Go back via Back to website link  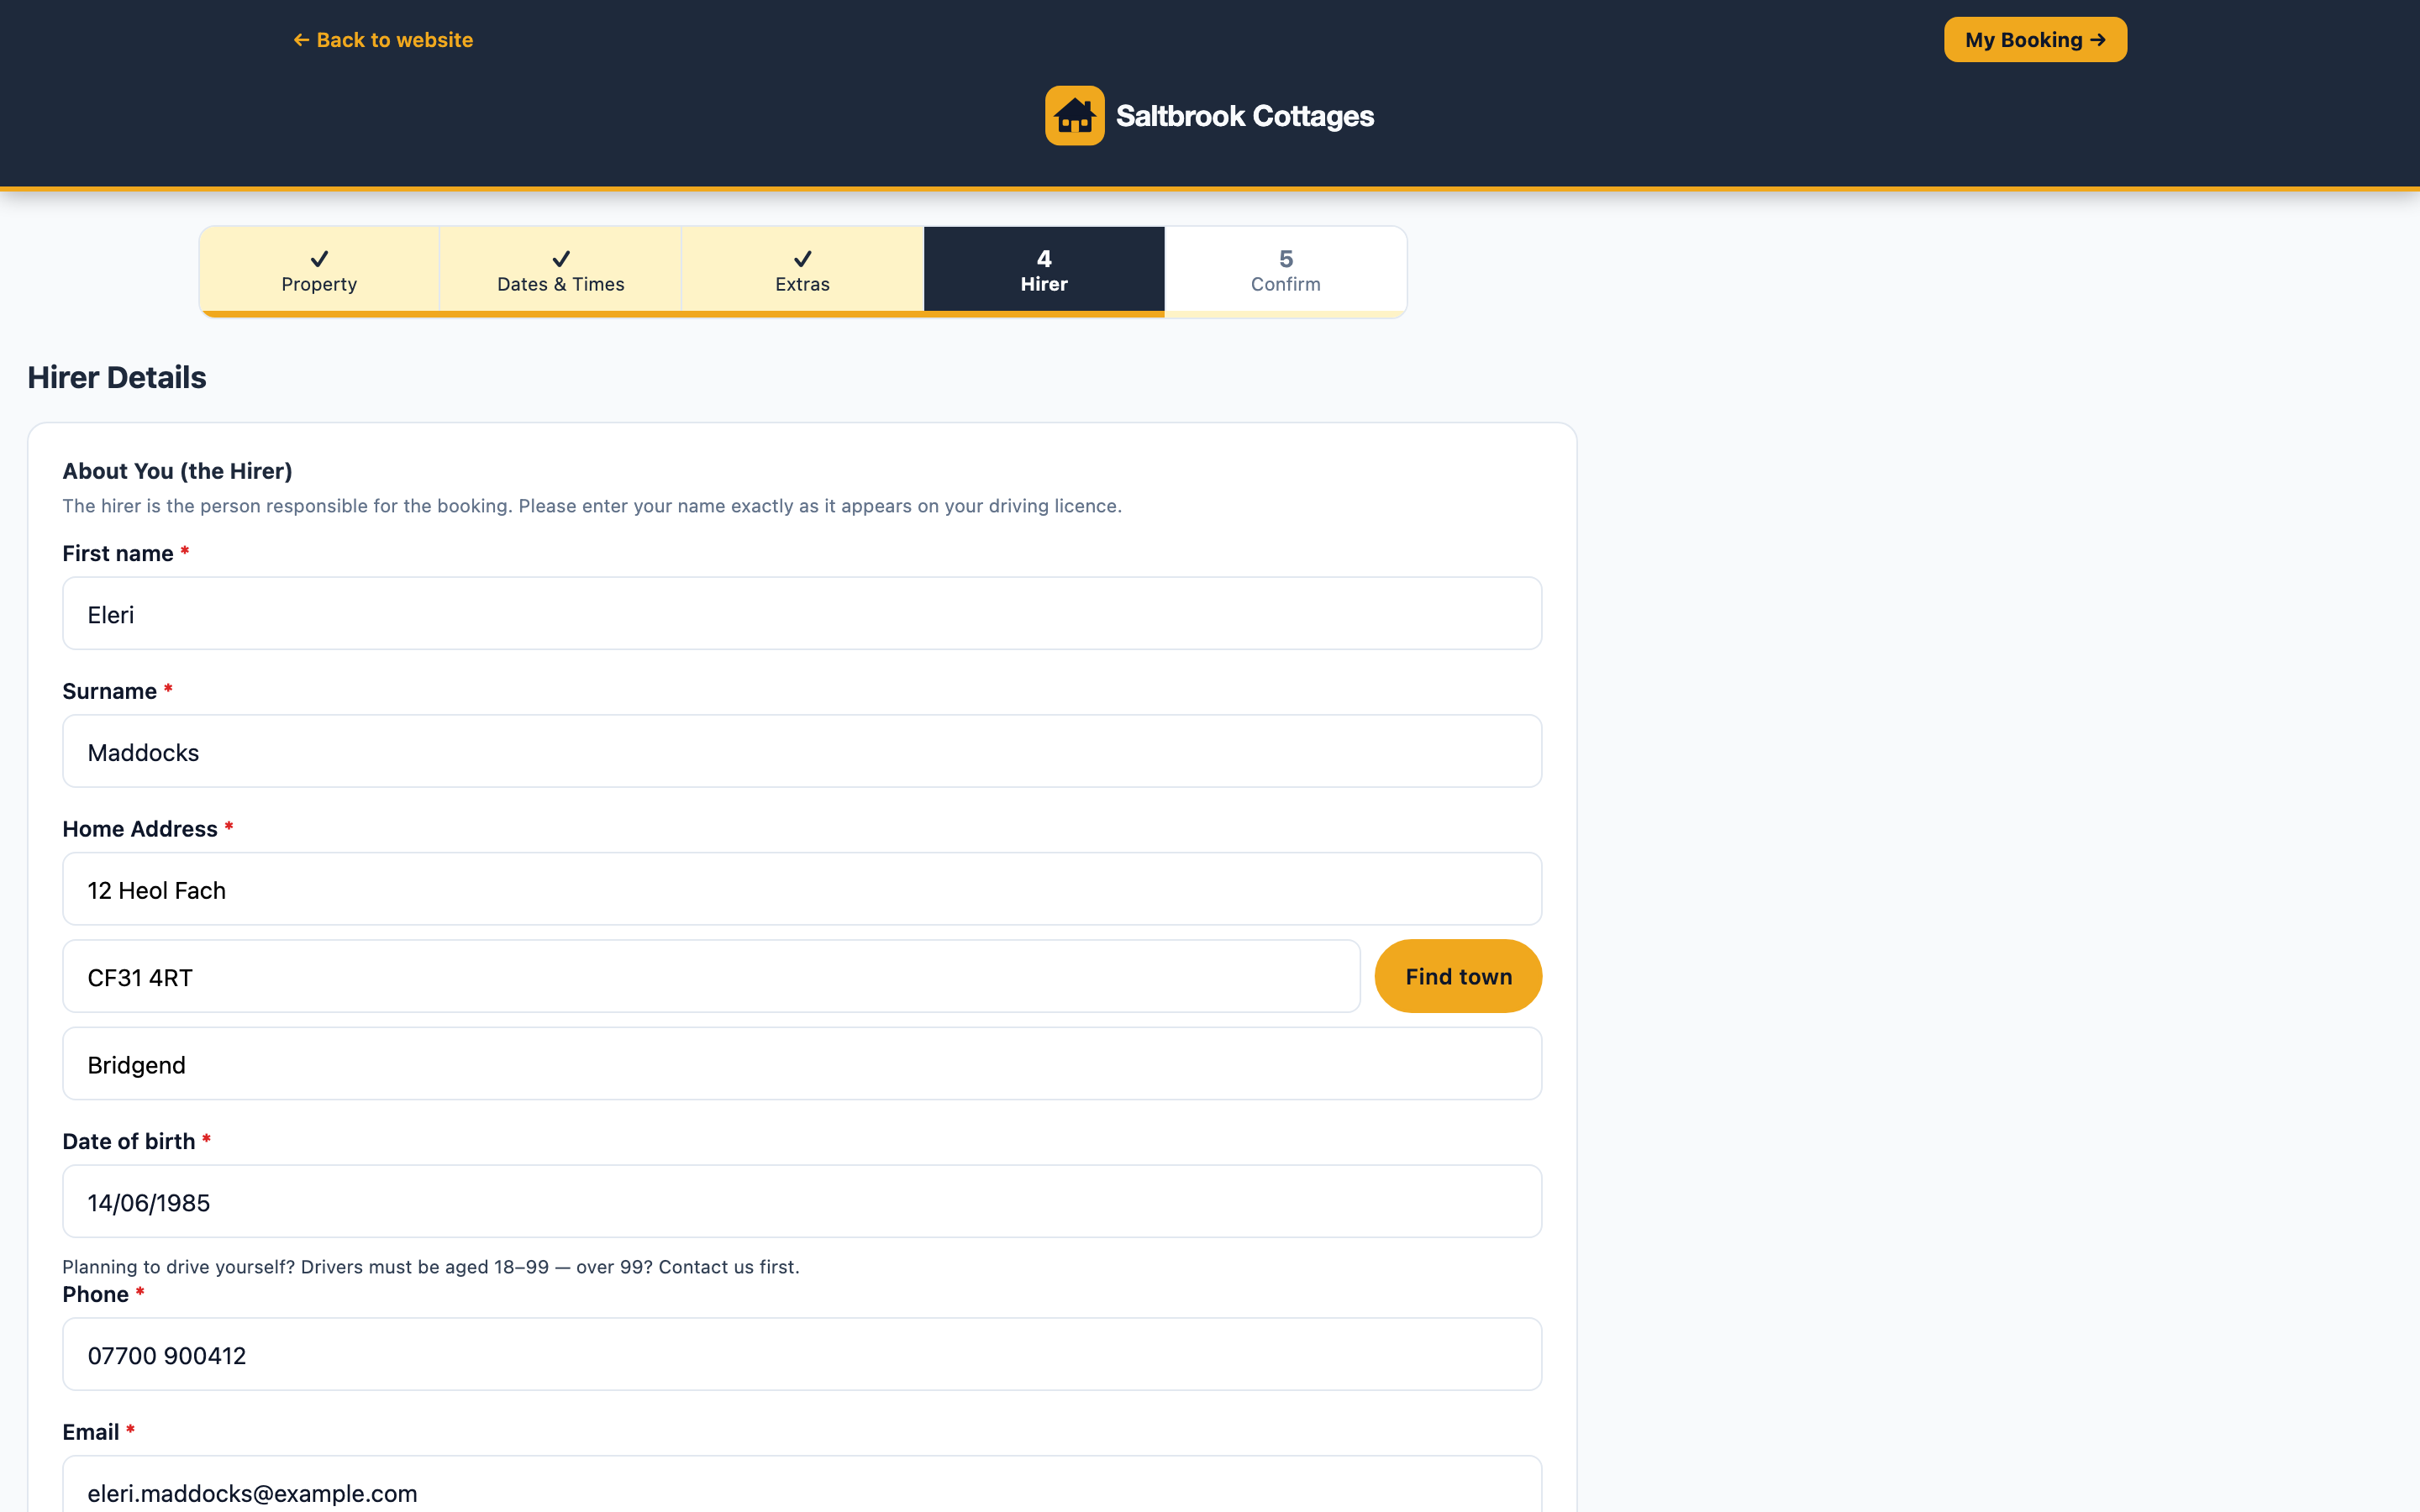383,40
